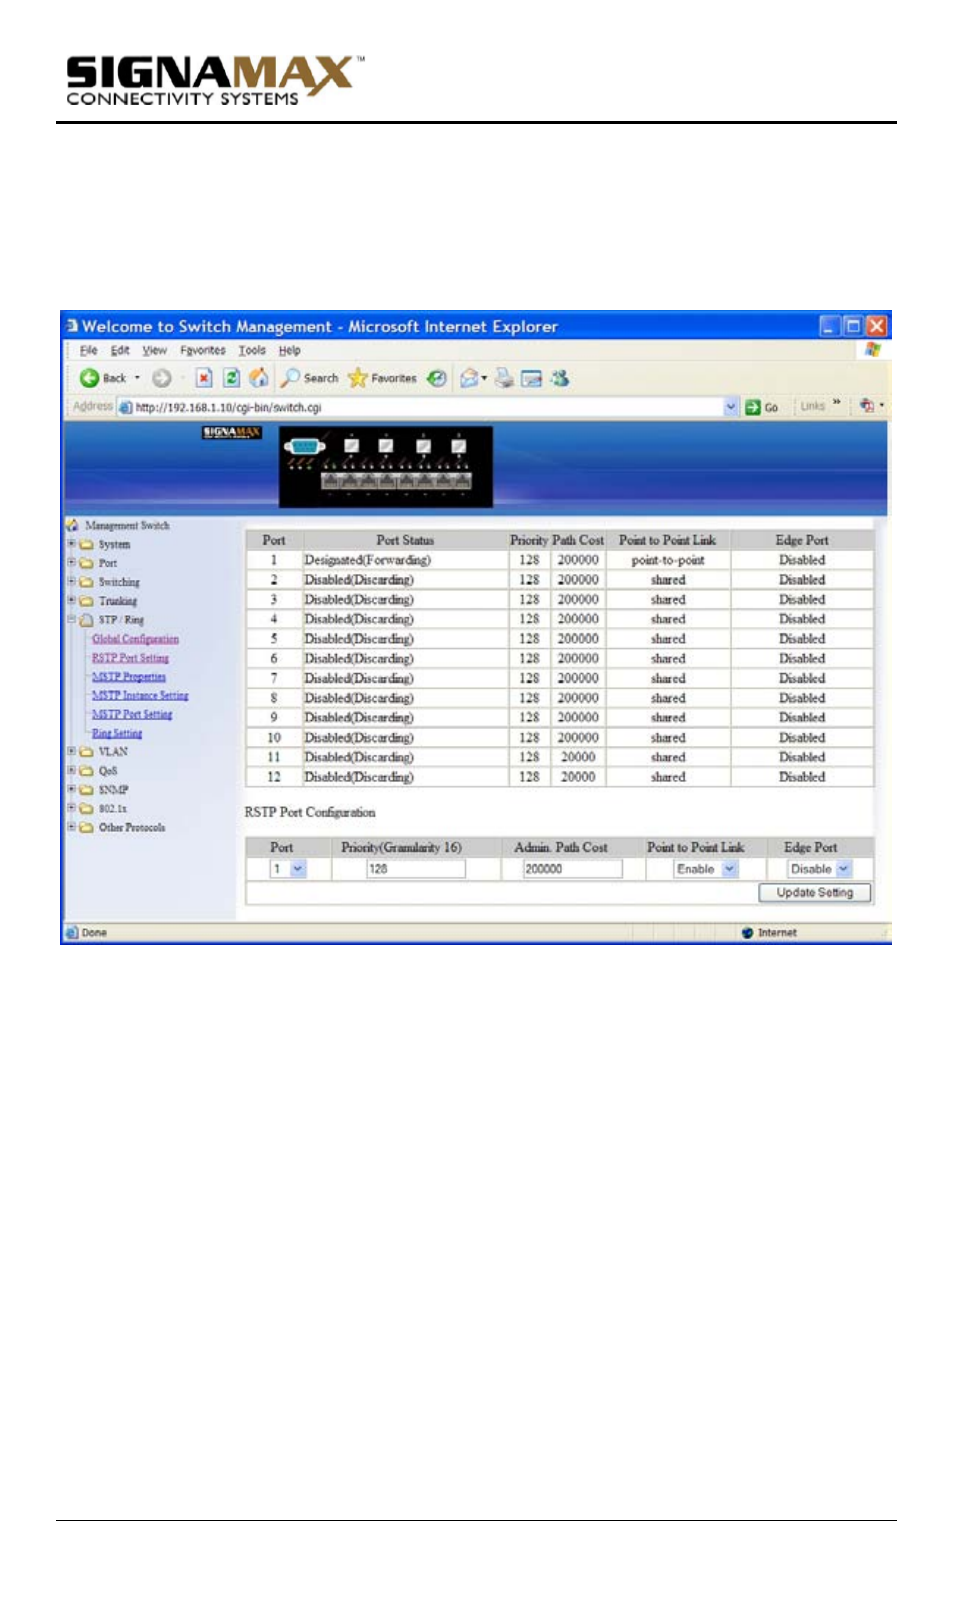The height and width of the screenshot is (1605, 954).
Task: Click the Priority field showing 128
Action: [x=415, y=869]
